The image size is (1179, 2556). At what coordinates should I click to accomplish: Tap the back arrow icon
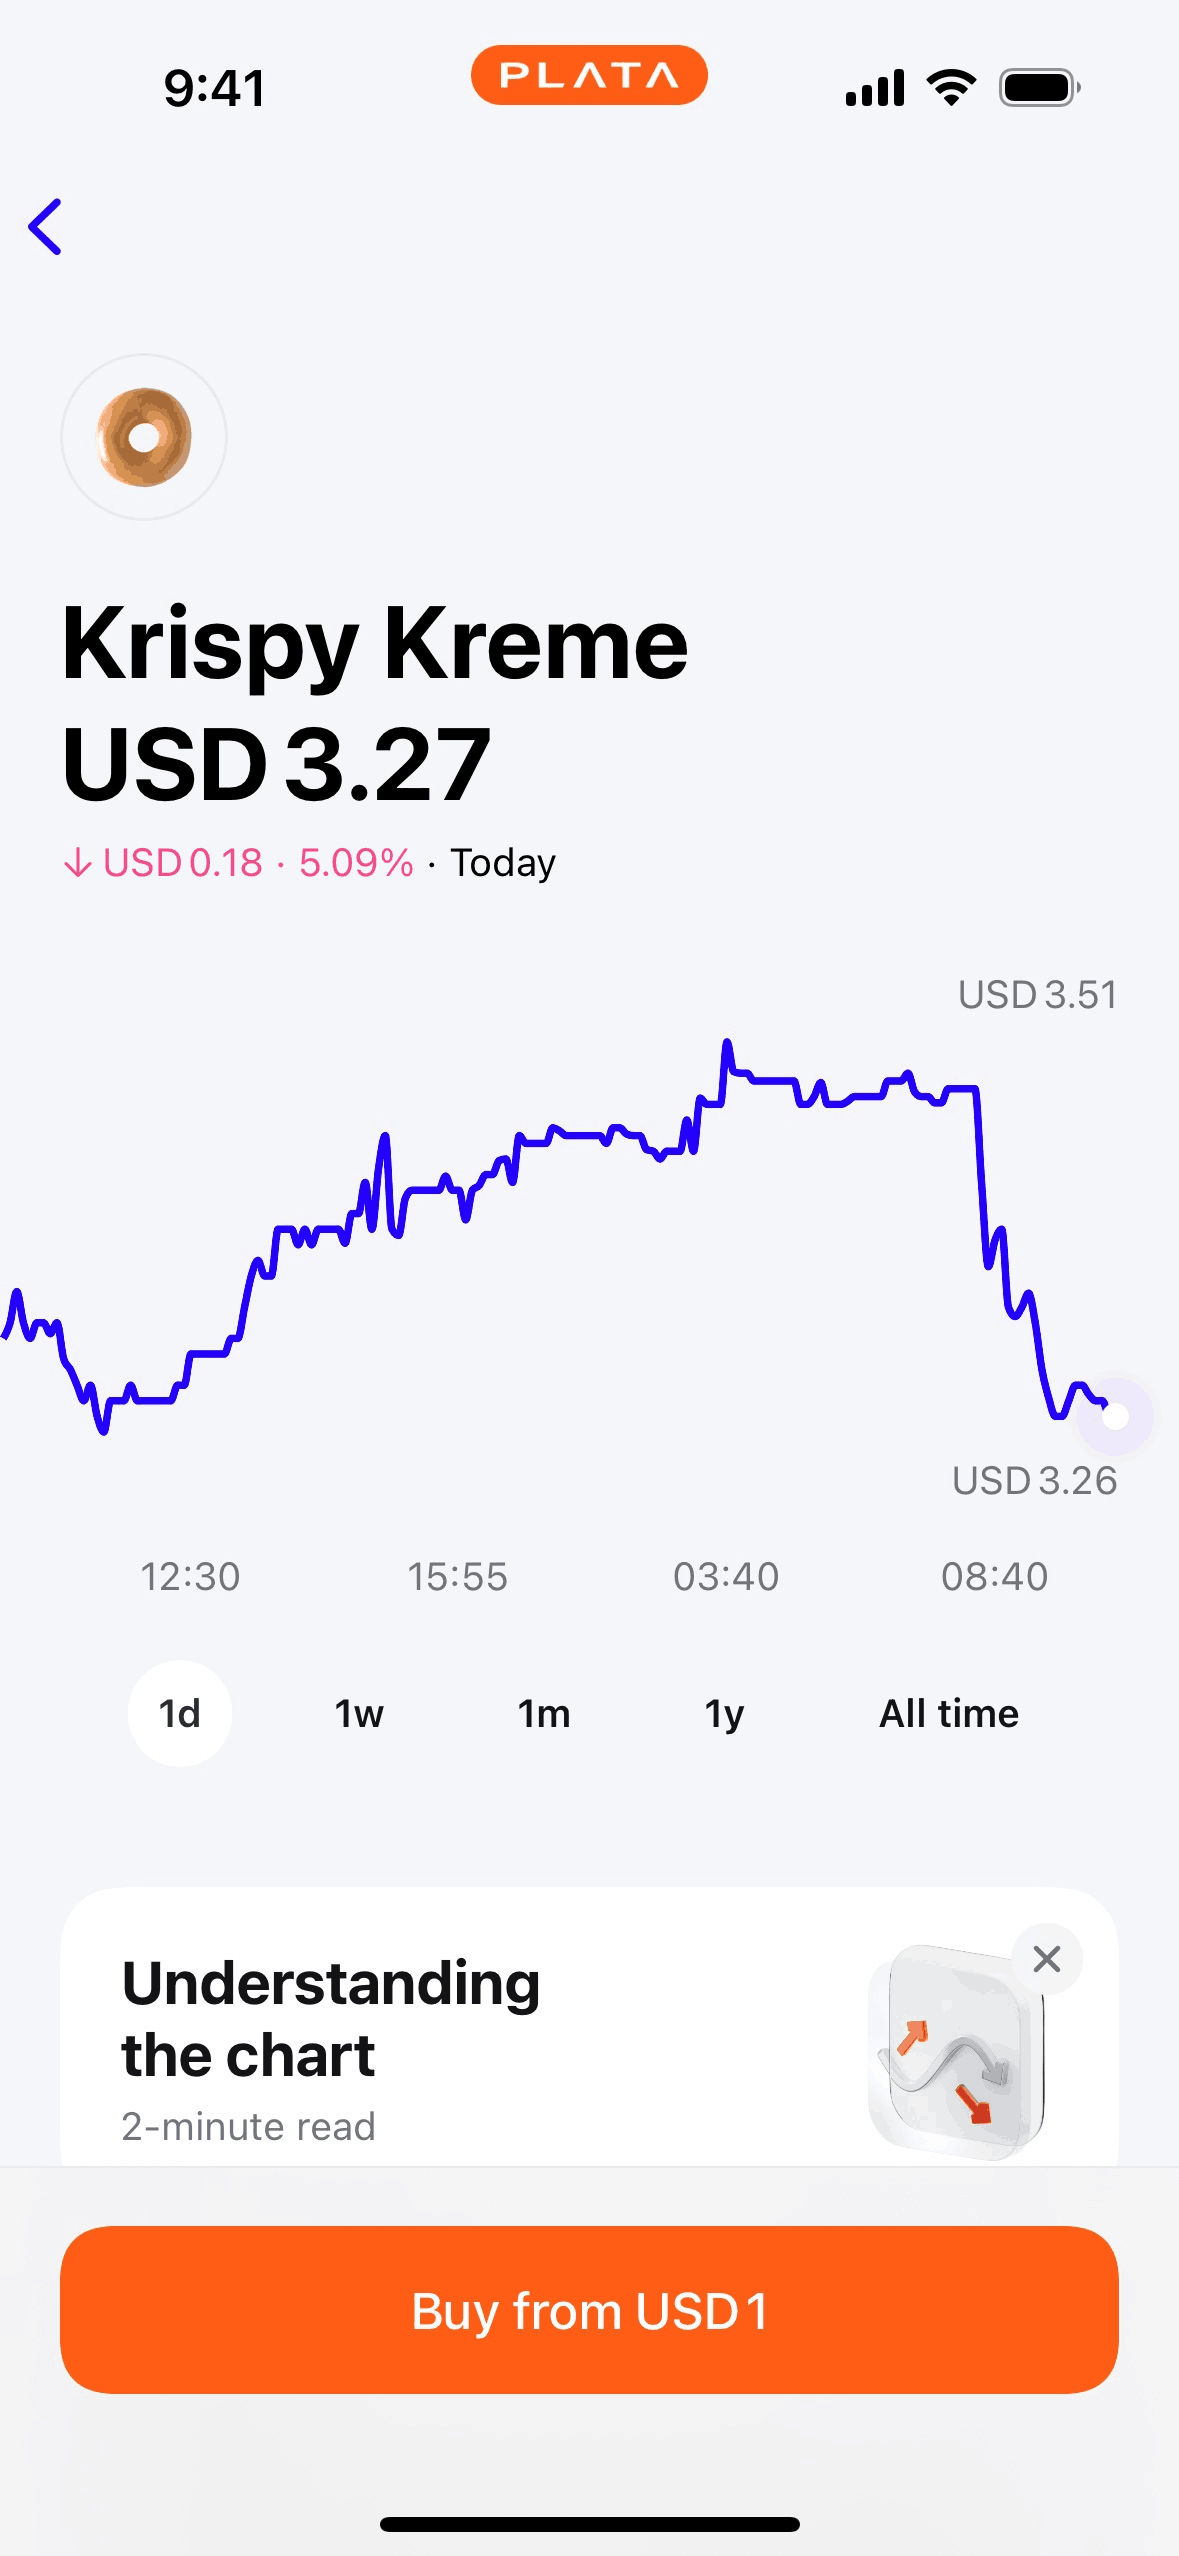46,227
